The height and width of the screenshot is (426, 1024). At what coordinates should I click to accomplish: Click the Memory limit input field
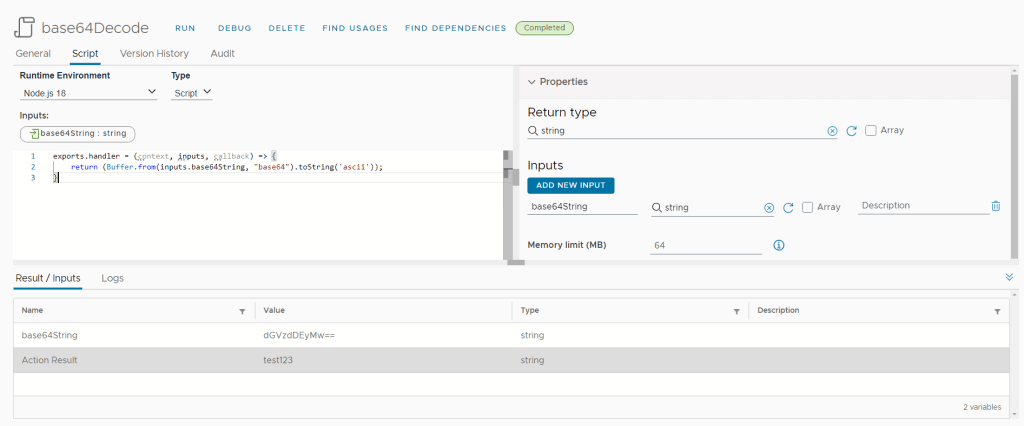(705, 245)
